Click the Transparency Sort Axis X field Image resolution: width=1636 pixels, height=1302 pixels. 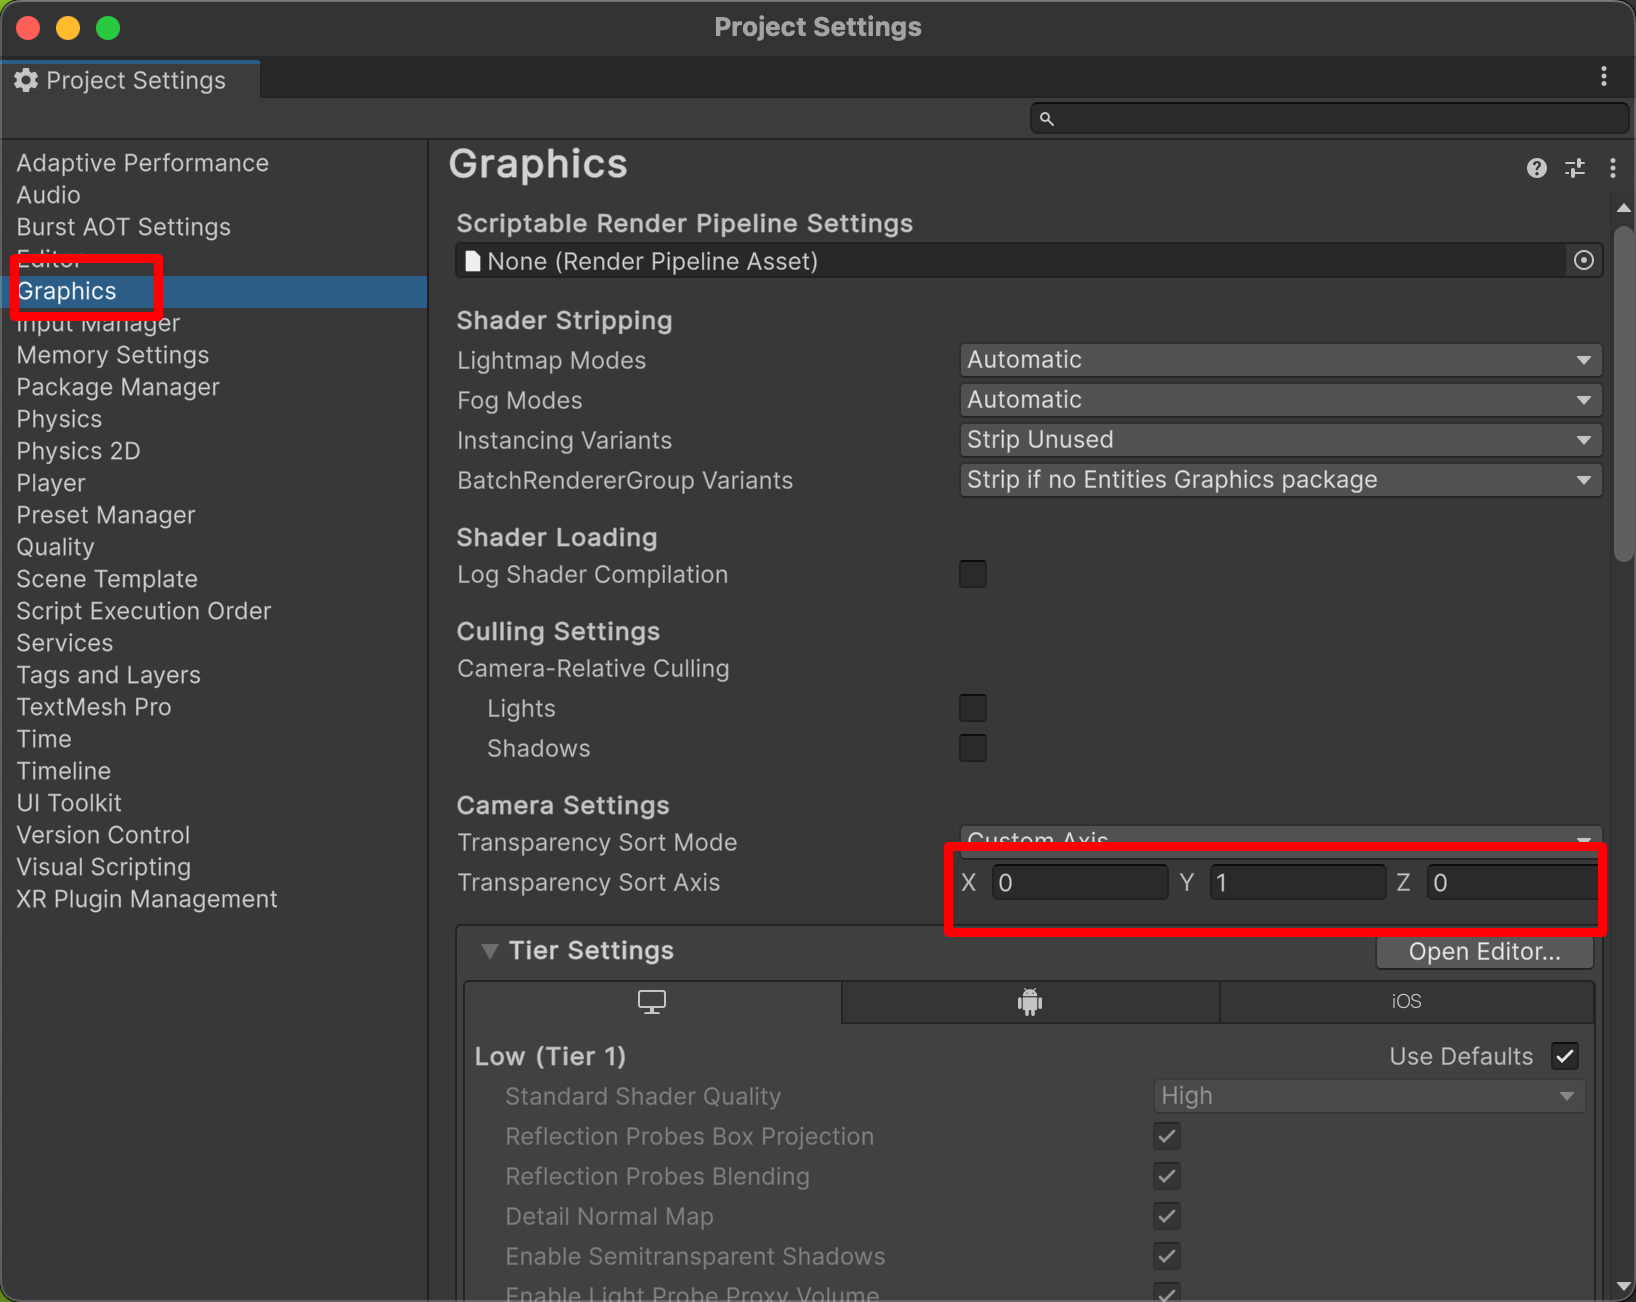pos(1080,883)
